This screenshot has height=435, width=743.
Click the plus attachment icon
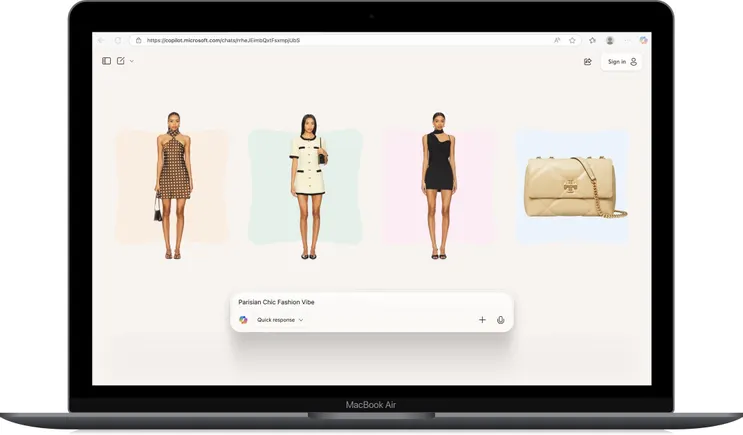tap(482, 320)
